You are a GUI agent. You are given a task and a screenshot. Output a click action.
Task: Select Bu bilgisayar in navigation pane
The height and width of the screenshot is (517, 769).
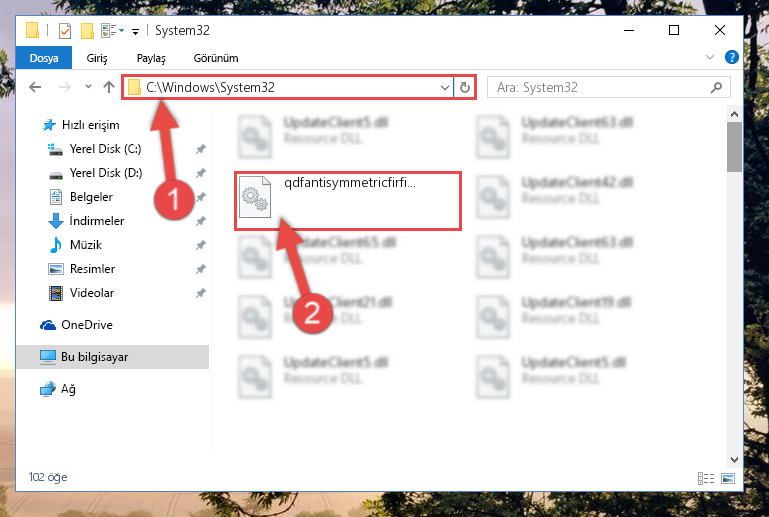[112, 357]
